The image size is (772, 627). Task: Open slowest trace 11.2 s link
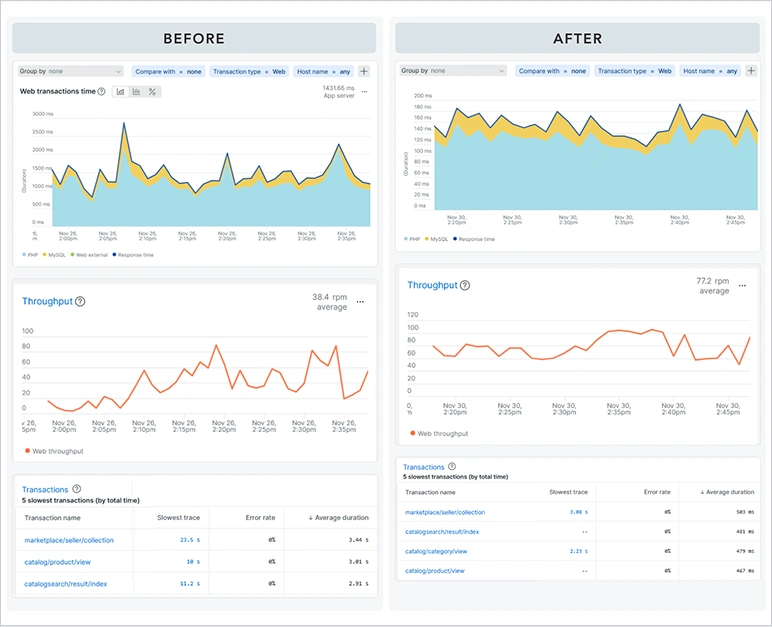click(x=190, y=584)
